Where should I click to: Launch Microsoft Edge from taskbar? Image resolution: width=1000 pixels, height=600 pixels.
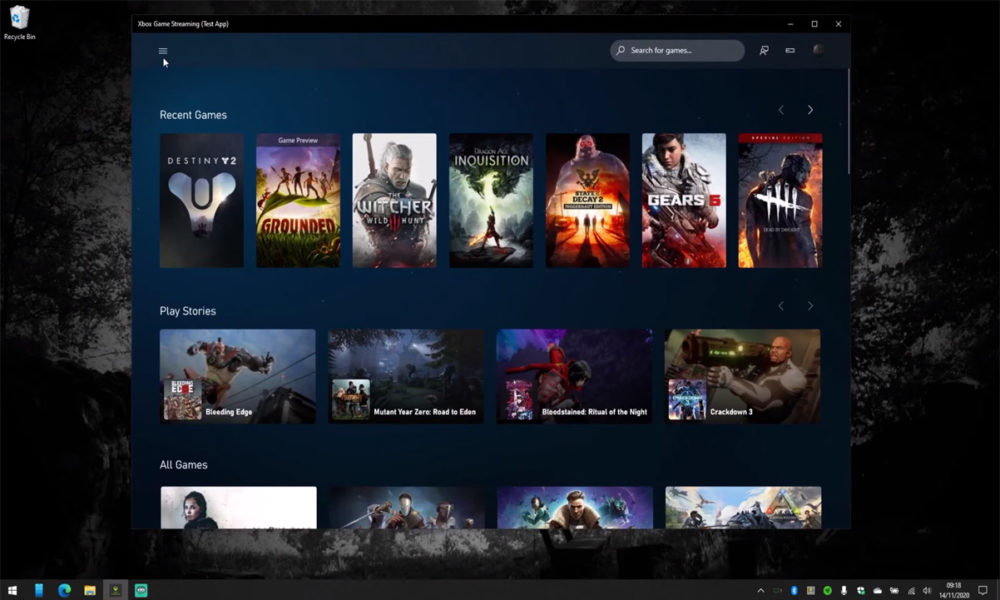[x=64, y=590]
